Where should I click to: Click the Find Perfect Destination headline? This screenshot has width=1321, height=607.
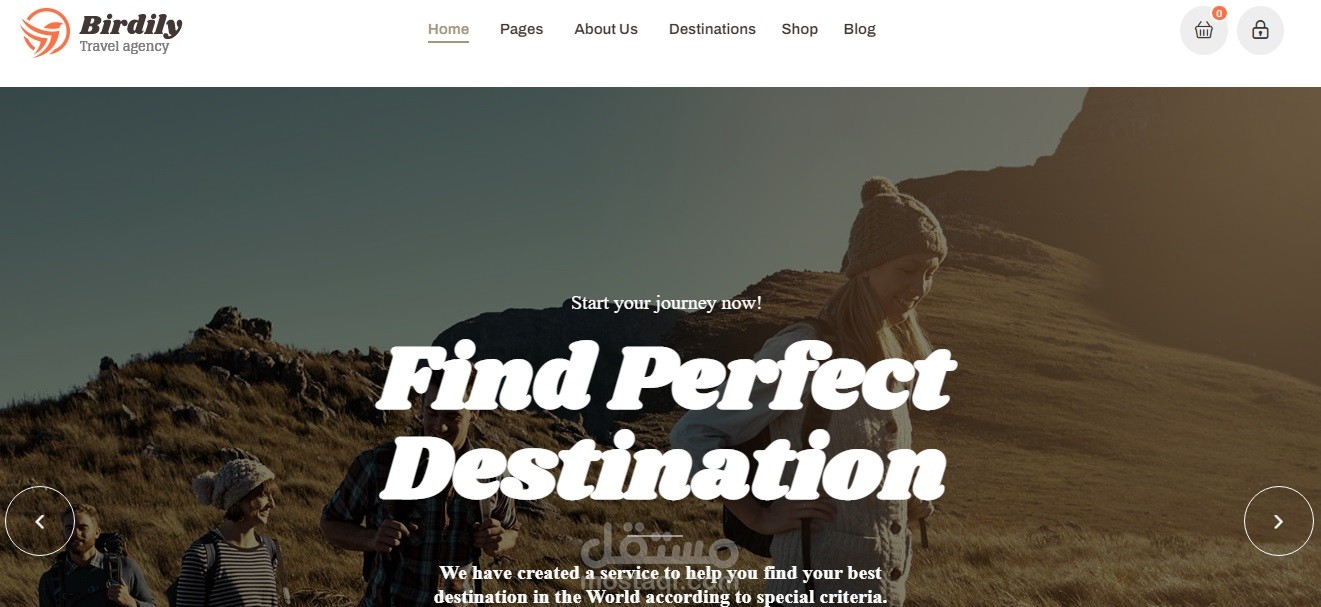(x=665, y=422)
